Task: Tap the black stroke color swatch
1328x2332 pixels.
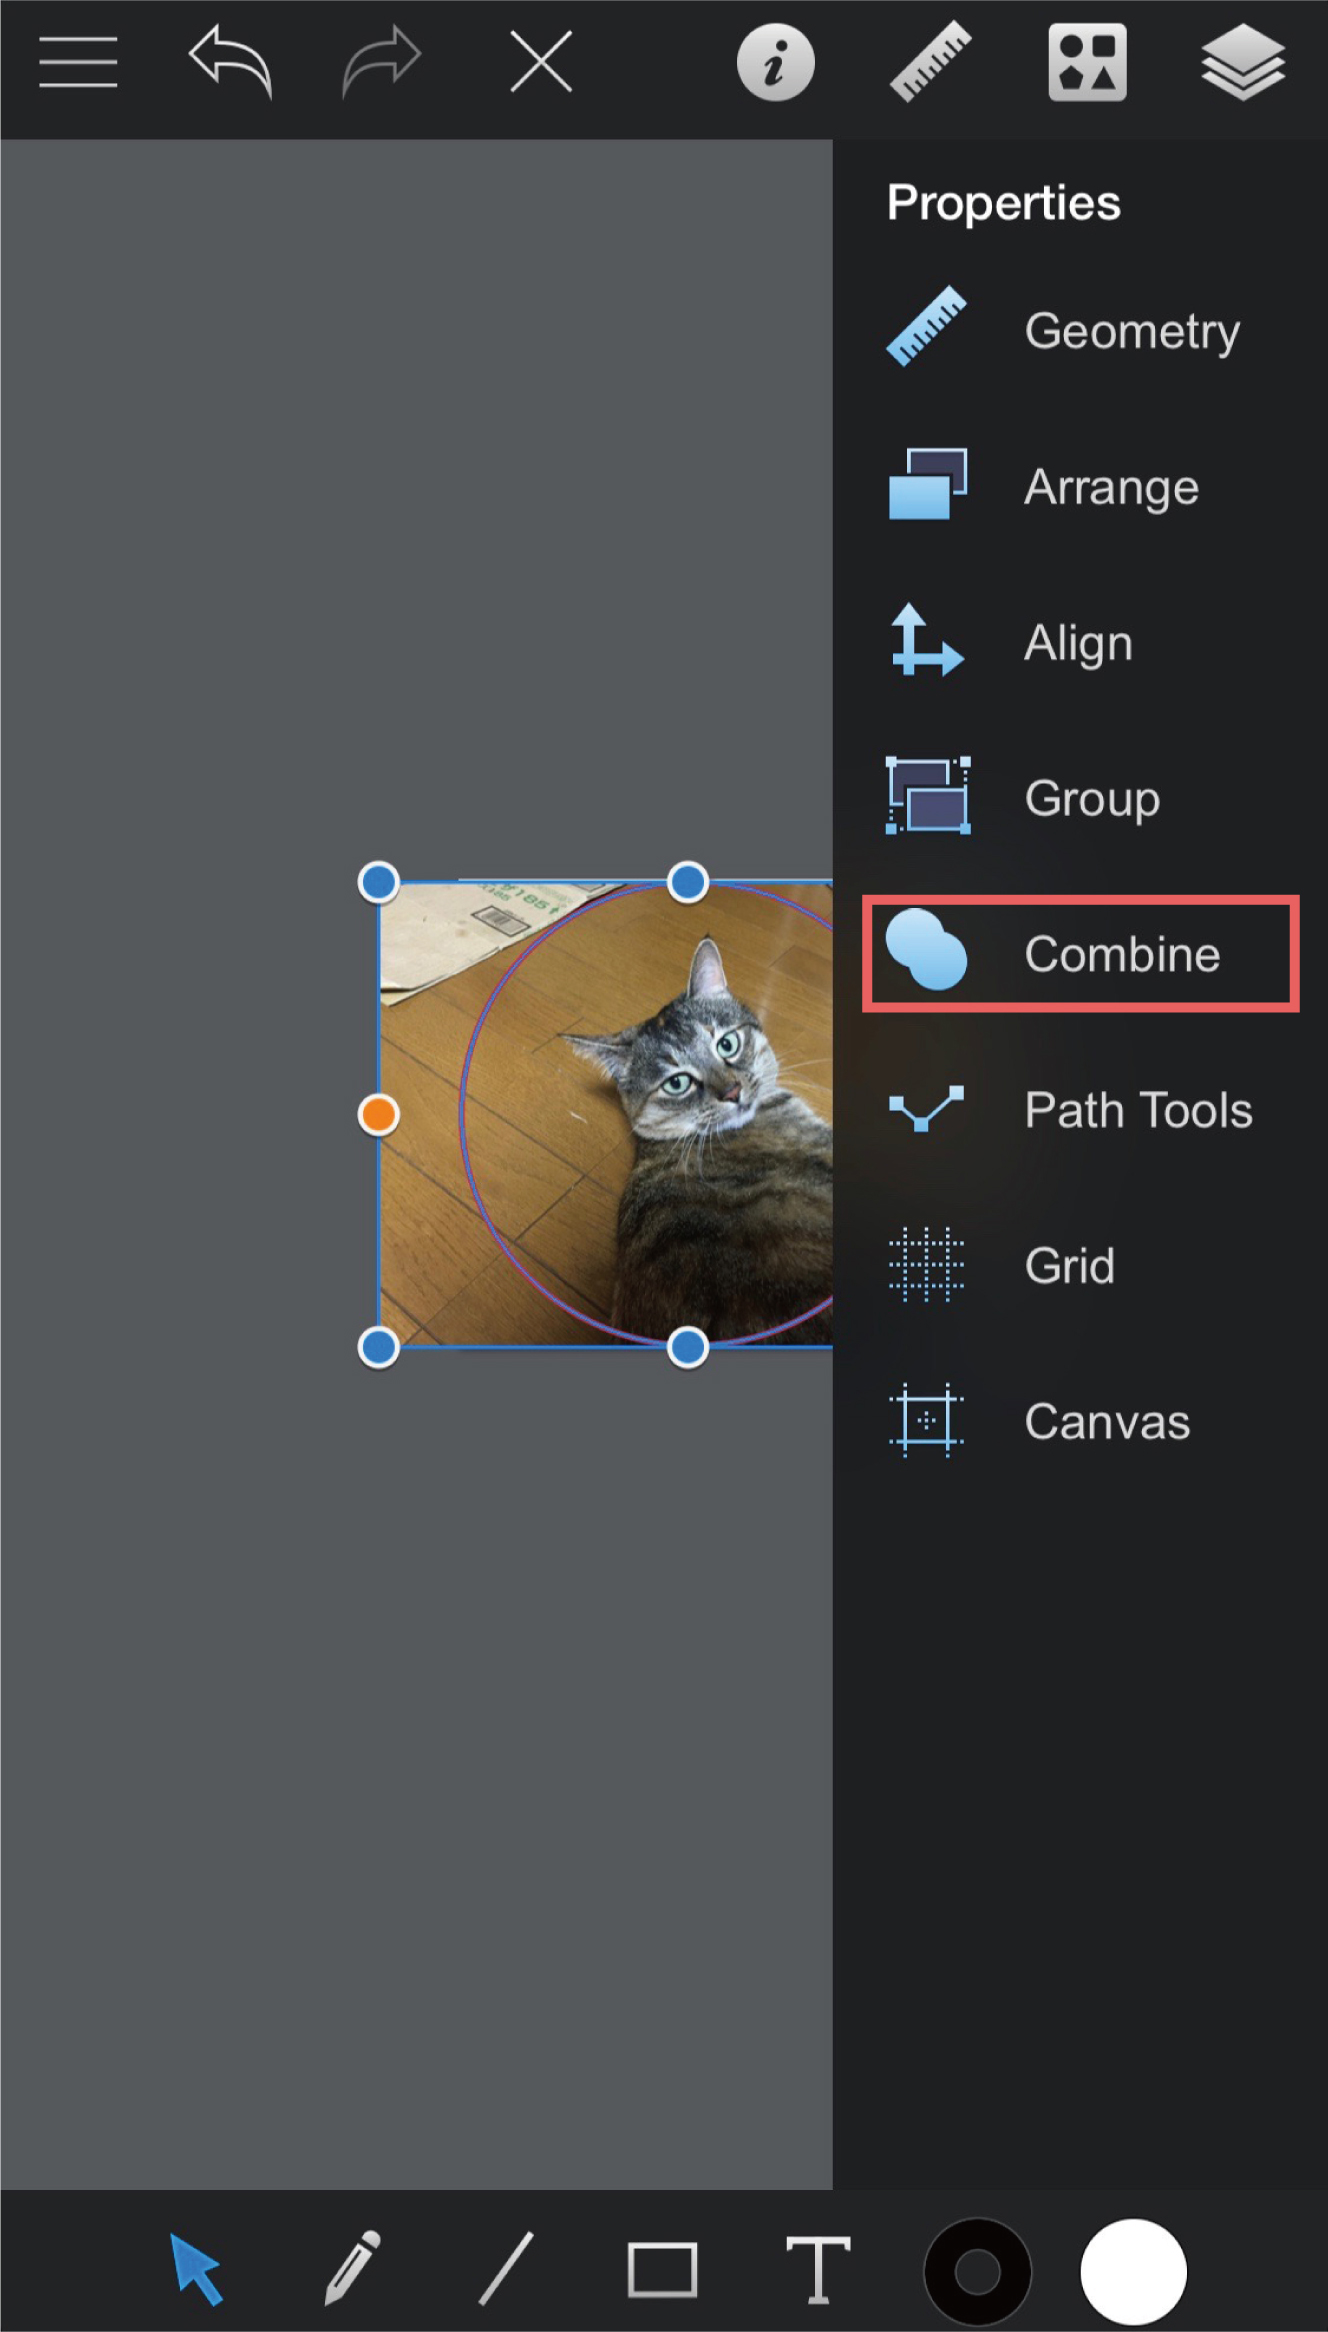Action: [x=977, y=2272]
